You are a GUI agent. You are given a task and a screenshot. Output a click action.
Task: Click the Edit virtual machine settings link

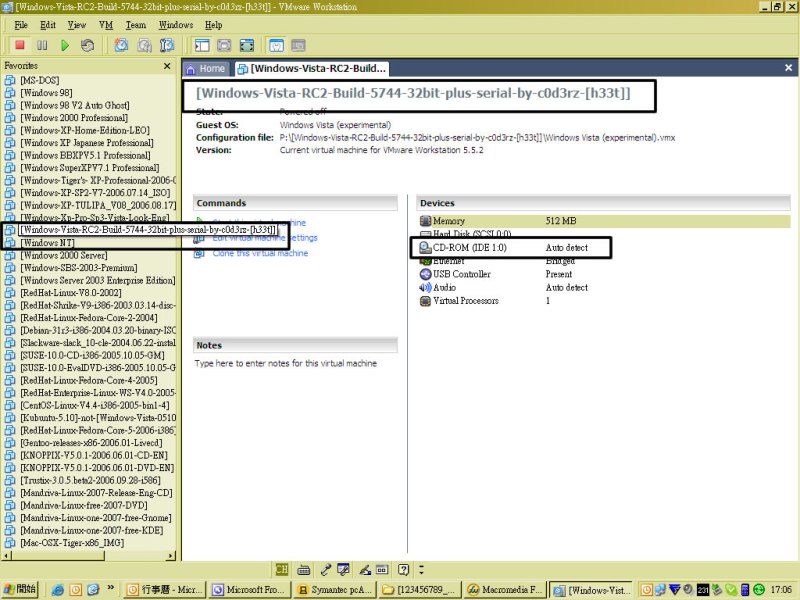point(265,238)
